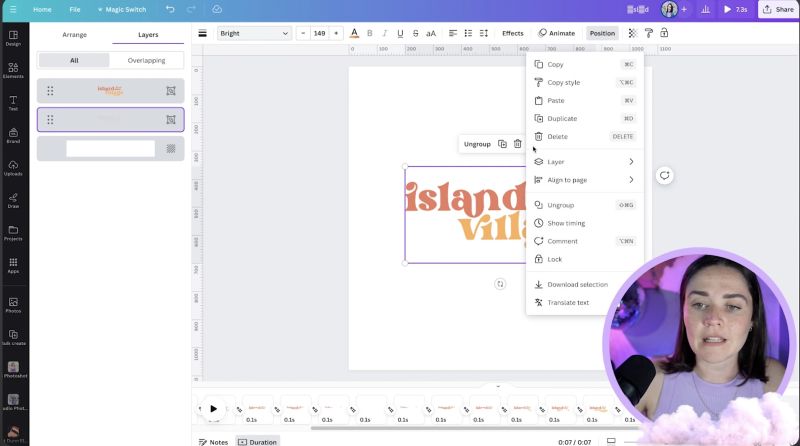
Task: Open the Elements sidebar panel
Action: click(x=13, y=70)
